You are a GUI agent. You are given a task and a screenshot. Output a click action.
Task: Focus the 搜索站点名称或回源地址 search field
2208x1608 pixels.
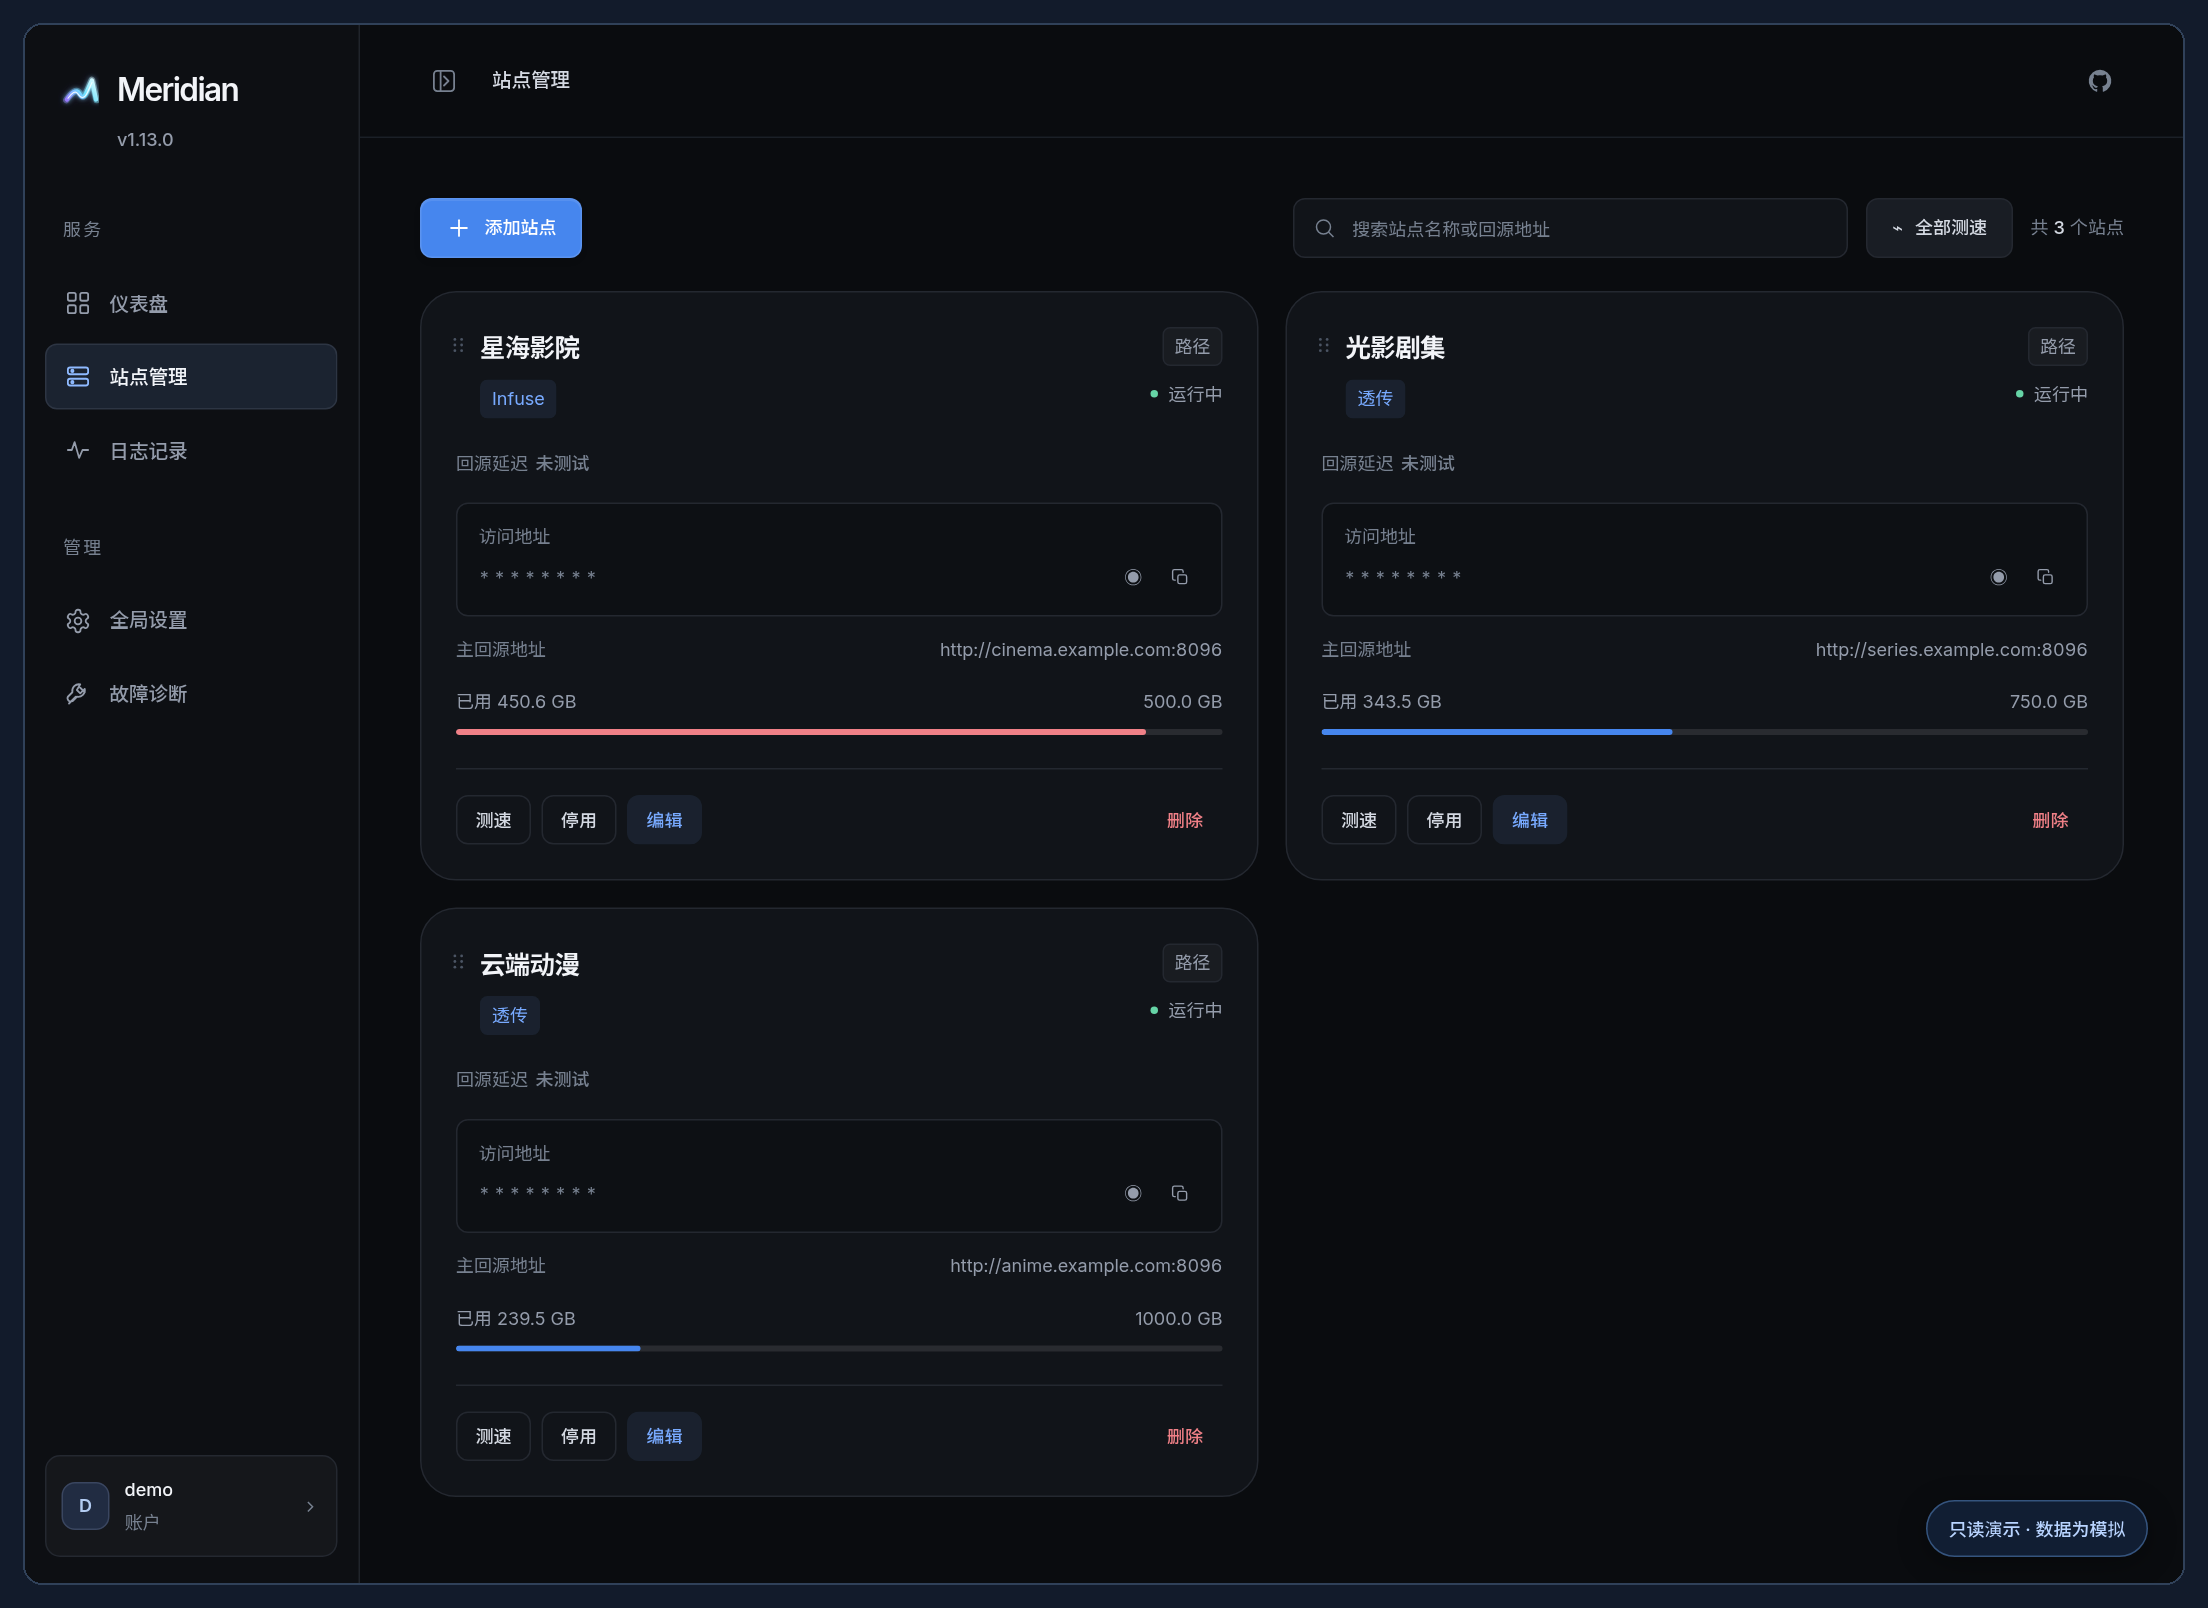tap(1570, 228)
